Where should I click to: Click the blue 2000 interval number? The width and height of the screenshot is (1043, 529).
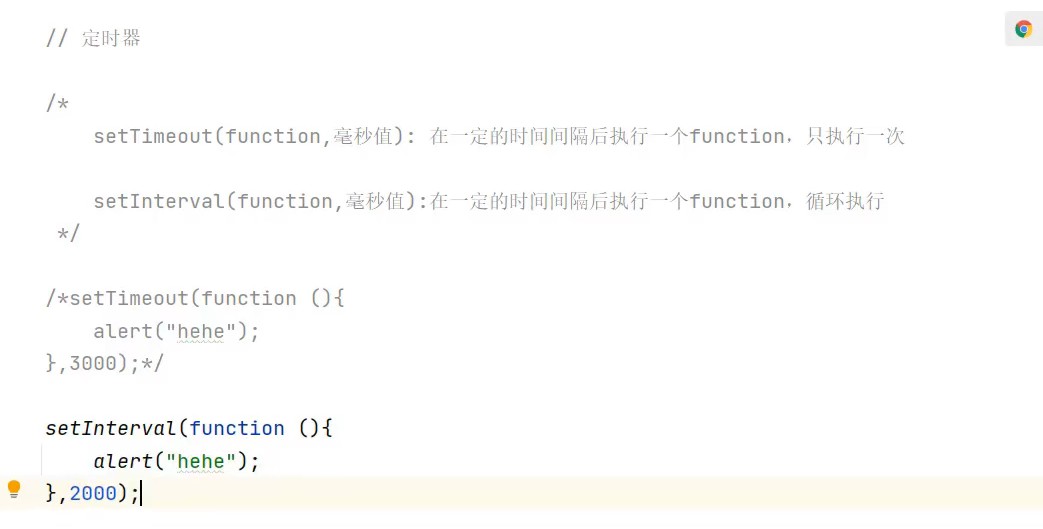[93, 493]
